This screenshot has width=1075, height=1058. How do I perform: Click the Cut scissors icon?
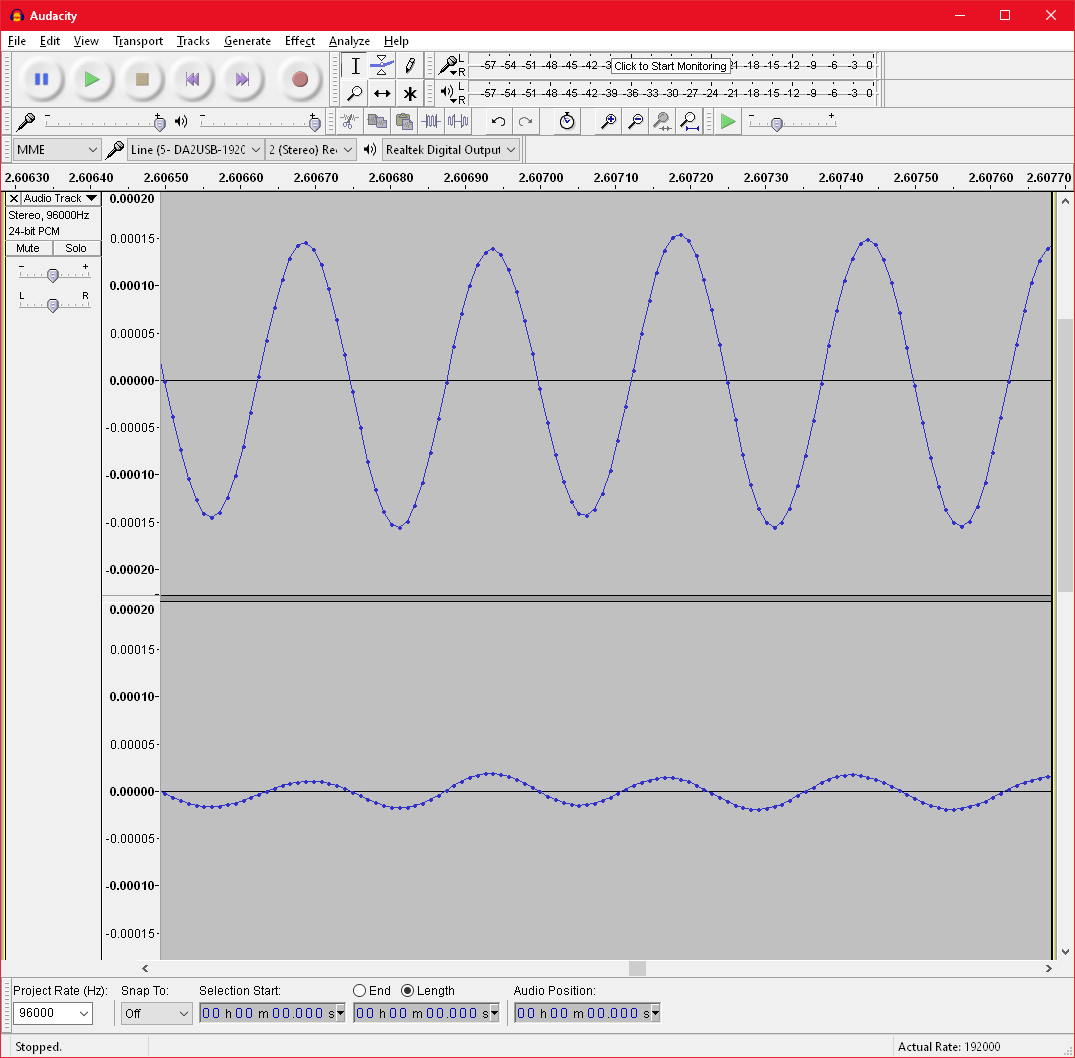pyautogui.click(x=349, y=122)
